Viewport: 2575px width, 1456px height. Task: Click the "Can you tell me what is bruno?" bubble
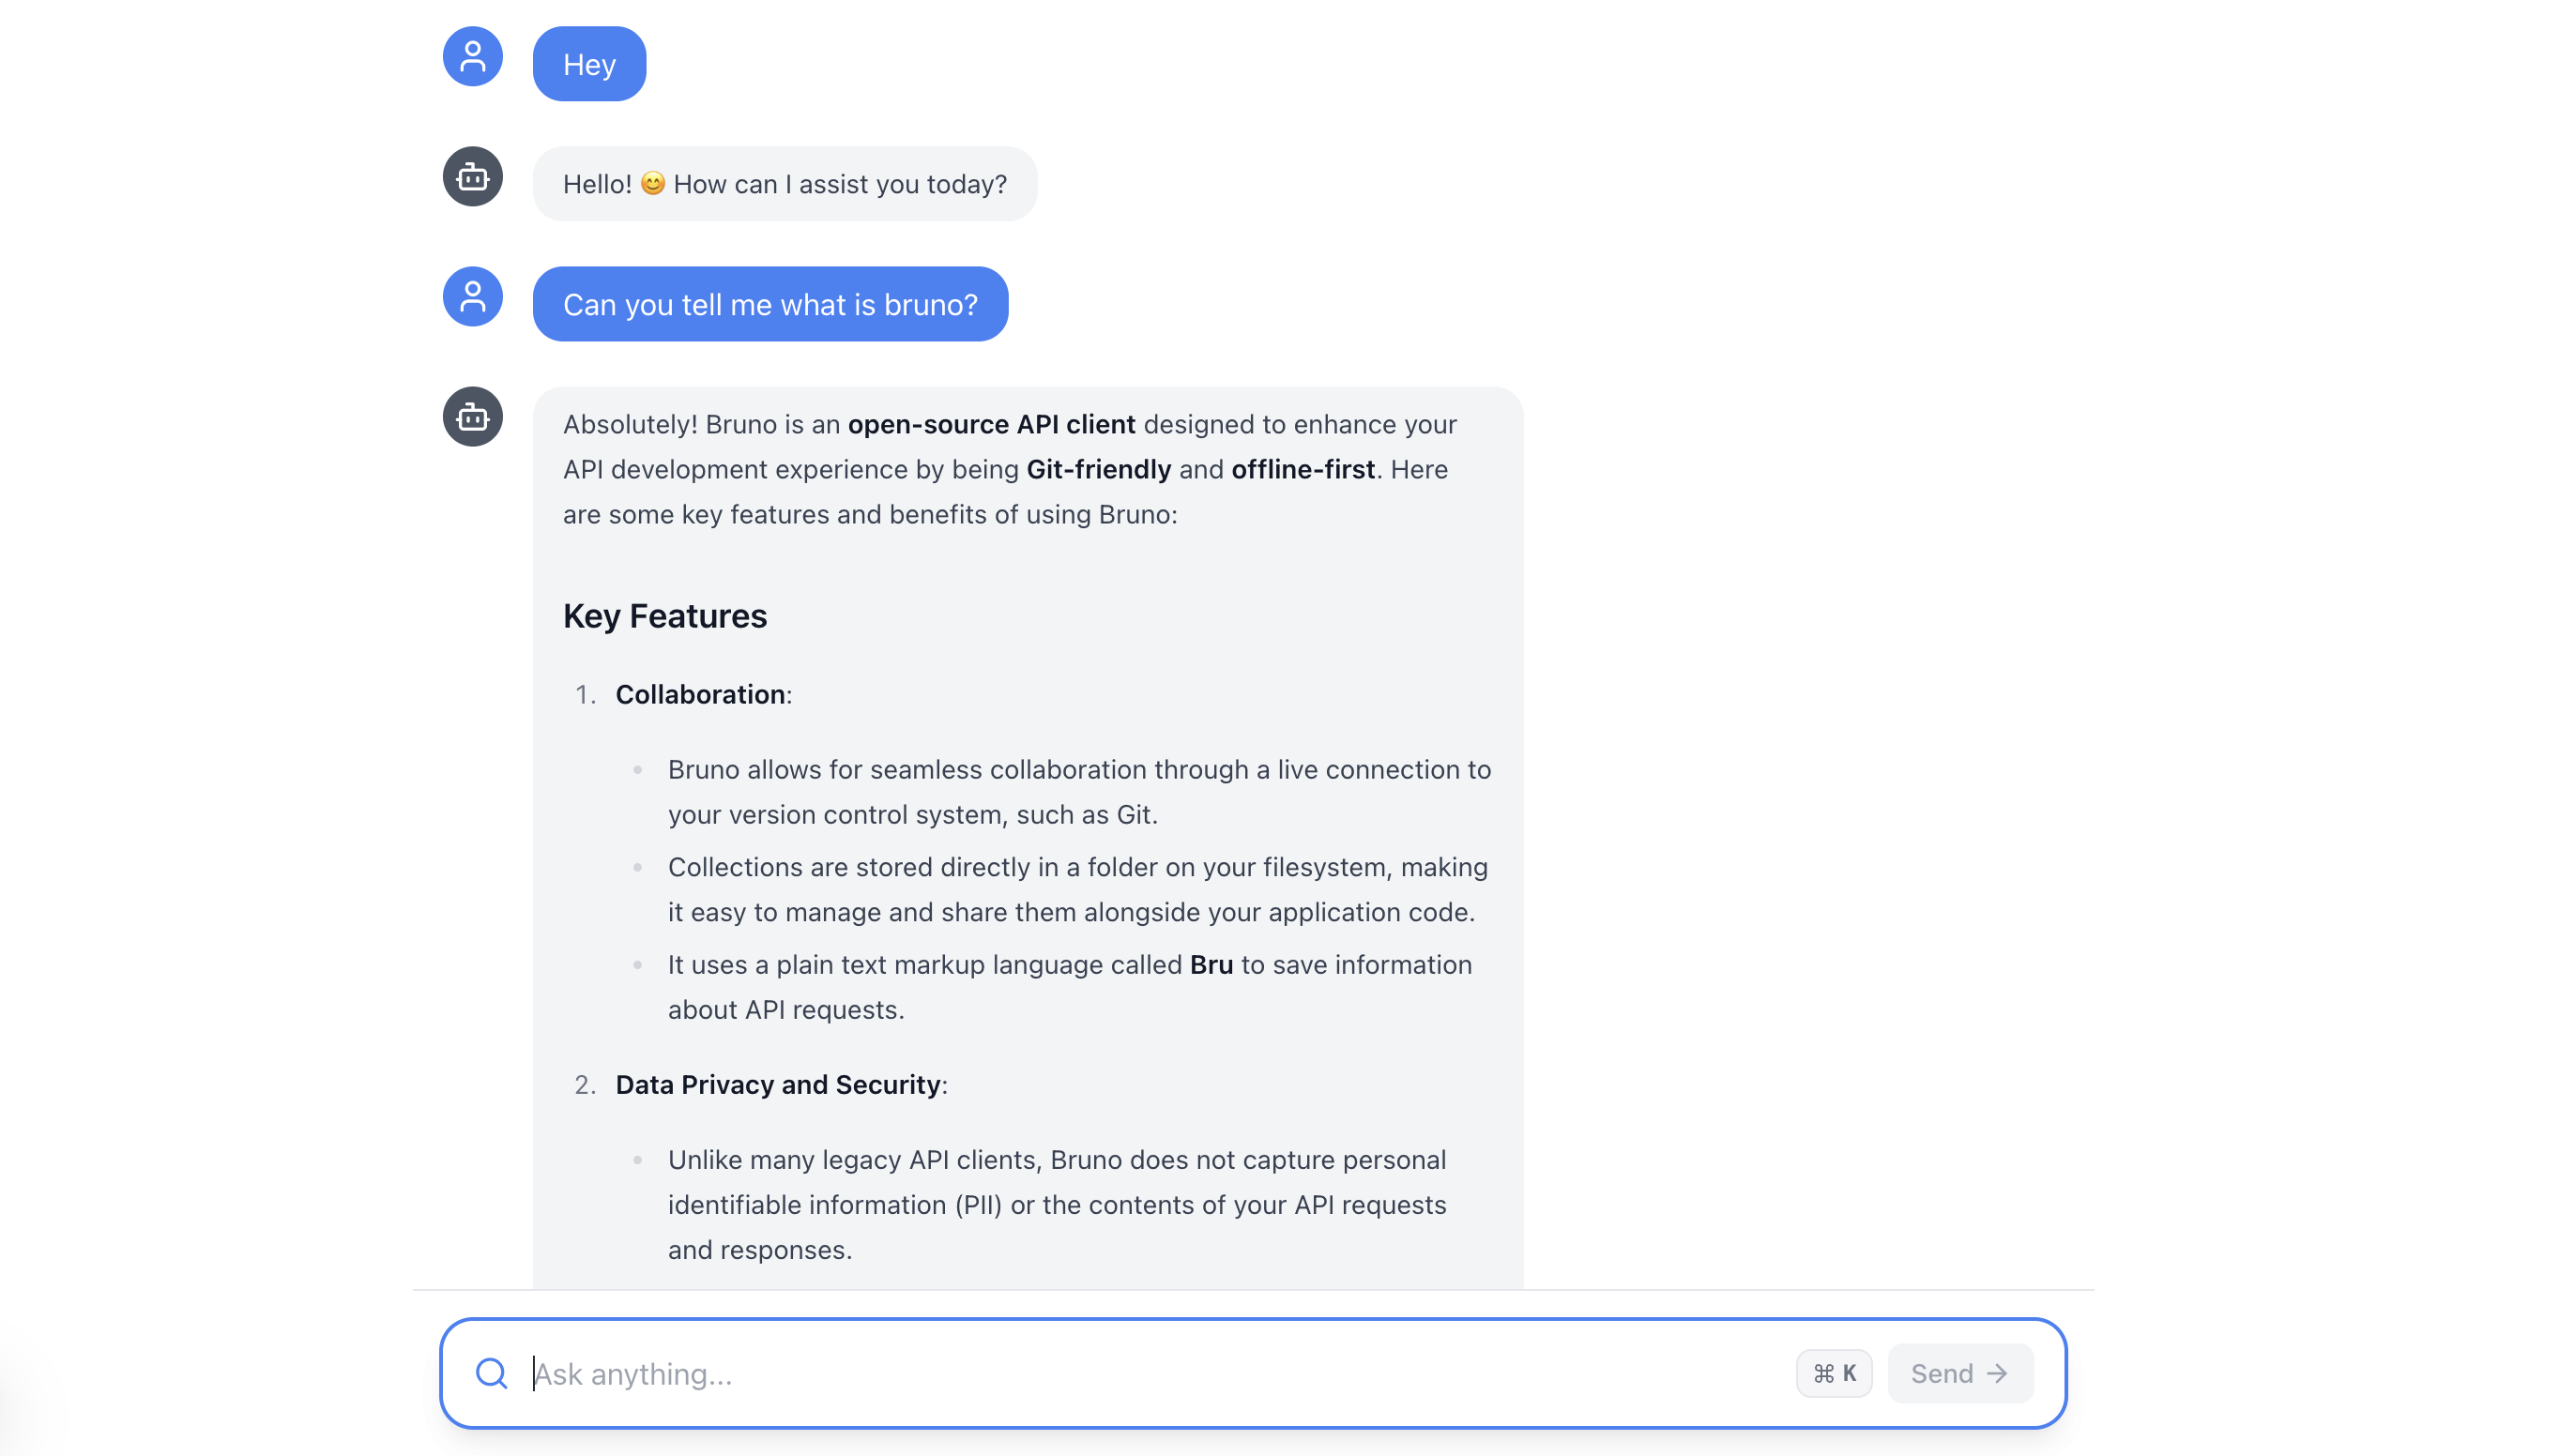pos(770,304)
